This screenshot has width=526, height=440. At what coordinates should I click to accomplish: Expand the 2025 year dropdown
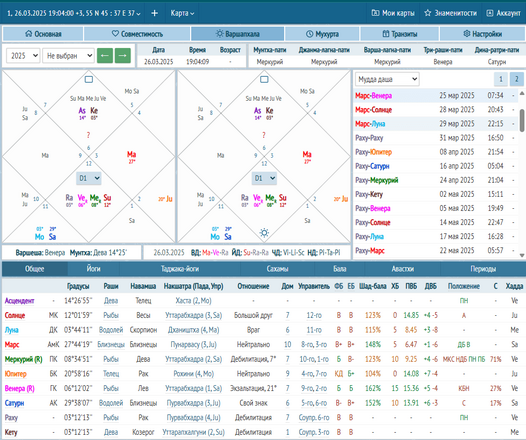click(23, 56)
